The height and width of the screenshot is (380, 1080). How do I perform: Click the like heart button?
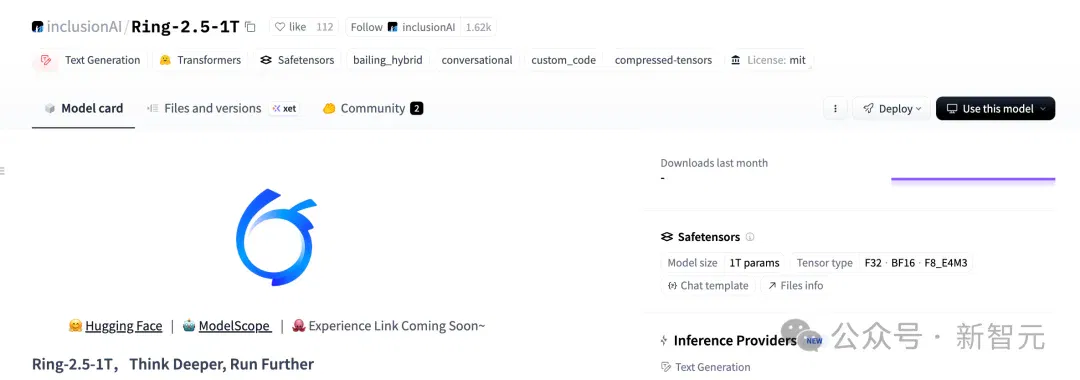[x=290, y=27]
